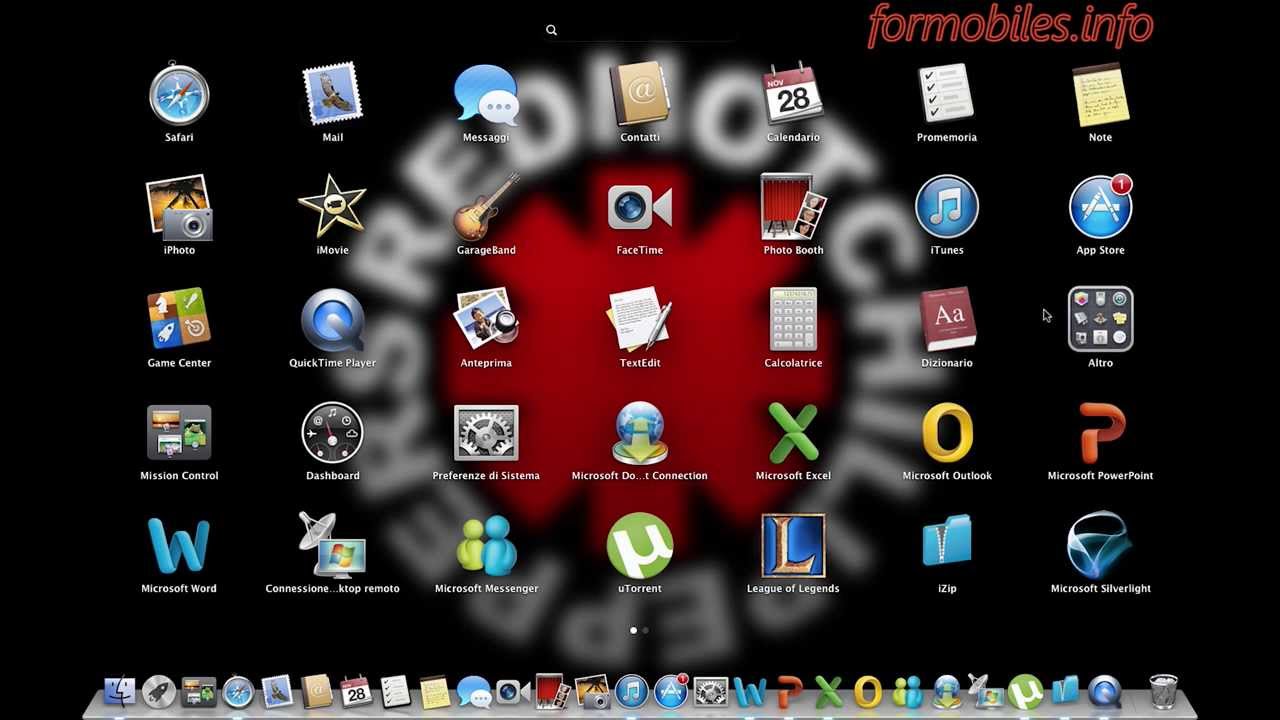Launch Calcolatrice app

793,320
